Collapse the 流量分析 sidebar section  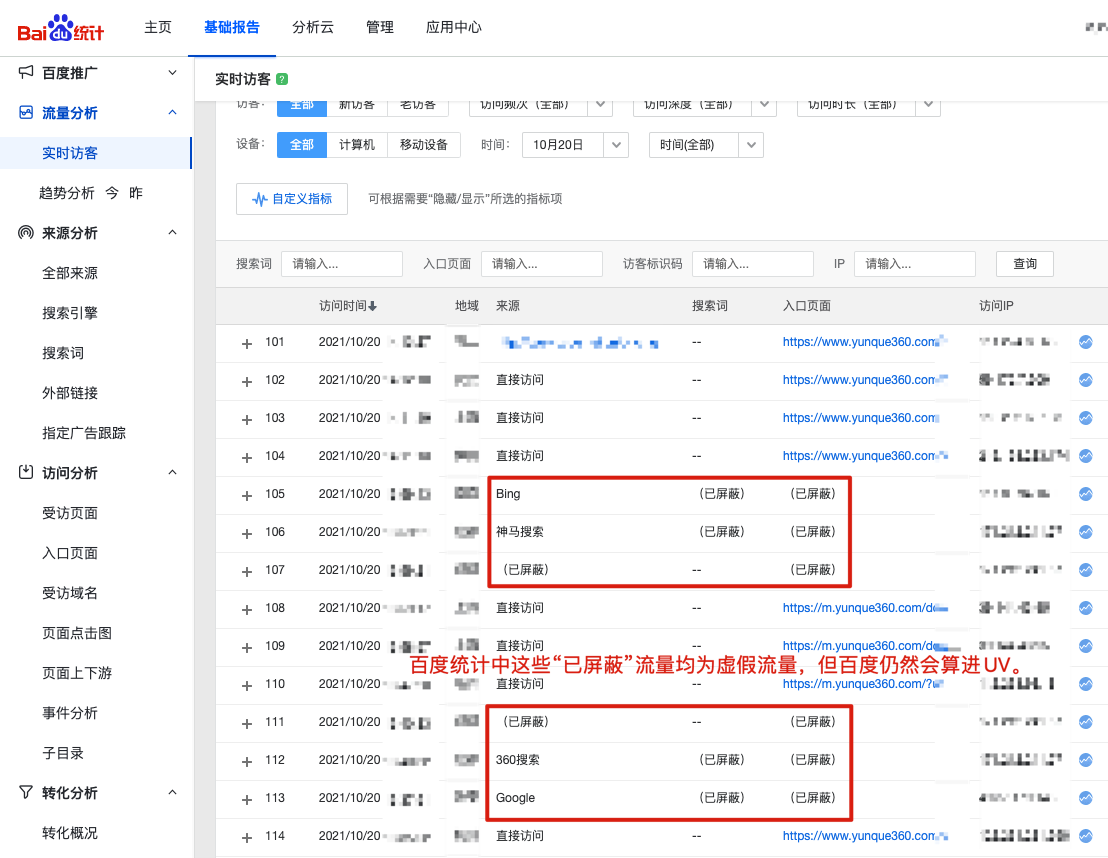pyautogui.click(x=172, y=112)
